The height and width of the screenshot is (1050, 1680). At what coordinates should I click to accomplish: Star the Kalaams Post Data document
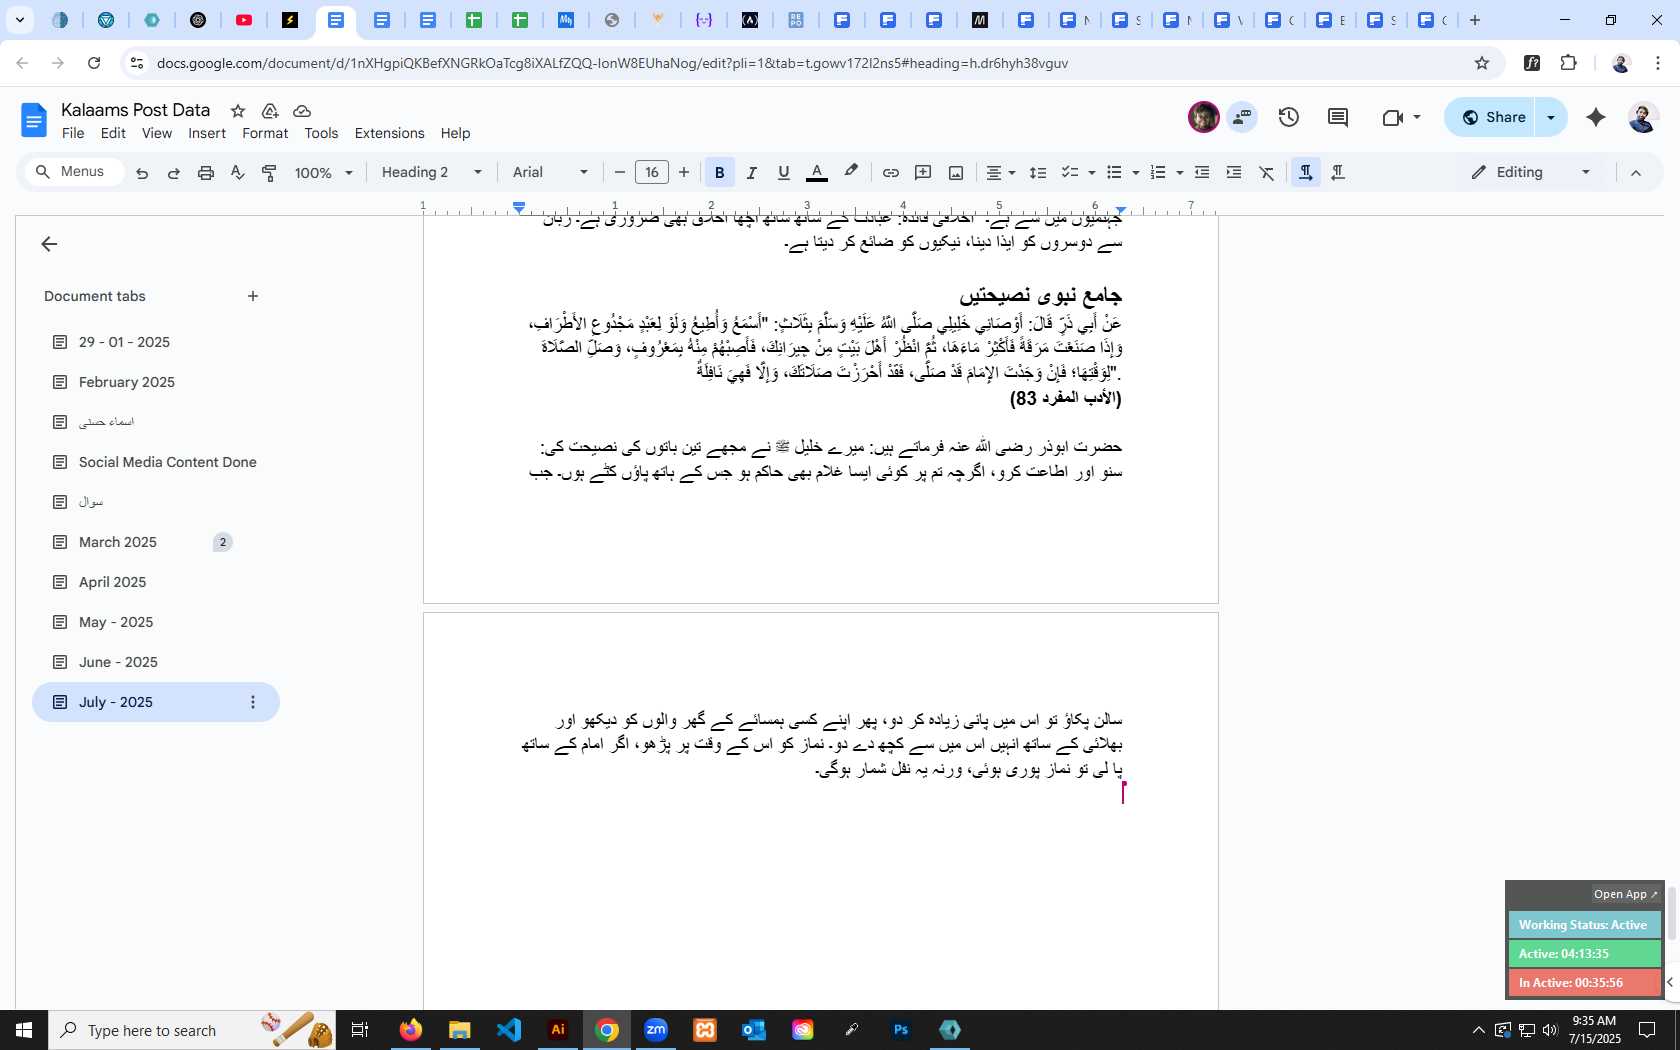tap(238, 111)
